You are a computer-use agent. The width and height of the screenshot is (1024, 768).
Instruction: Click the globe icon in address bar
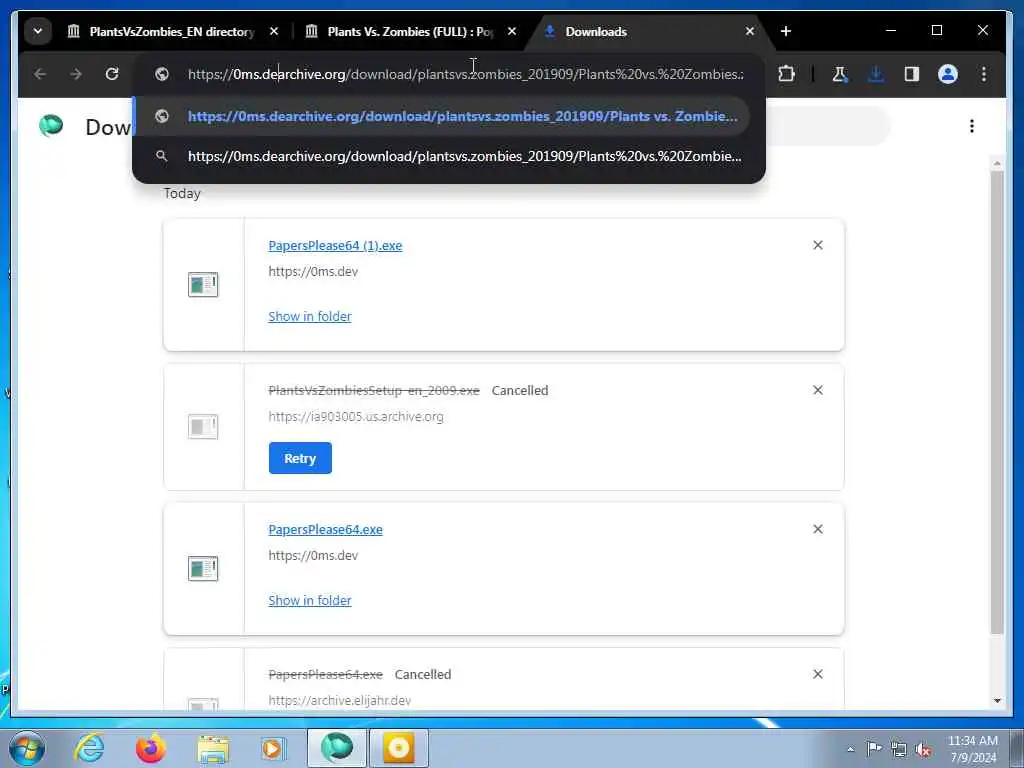162,74
